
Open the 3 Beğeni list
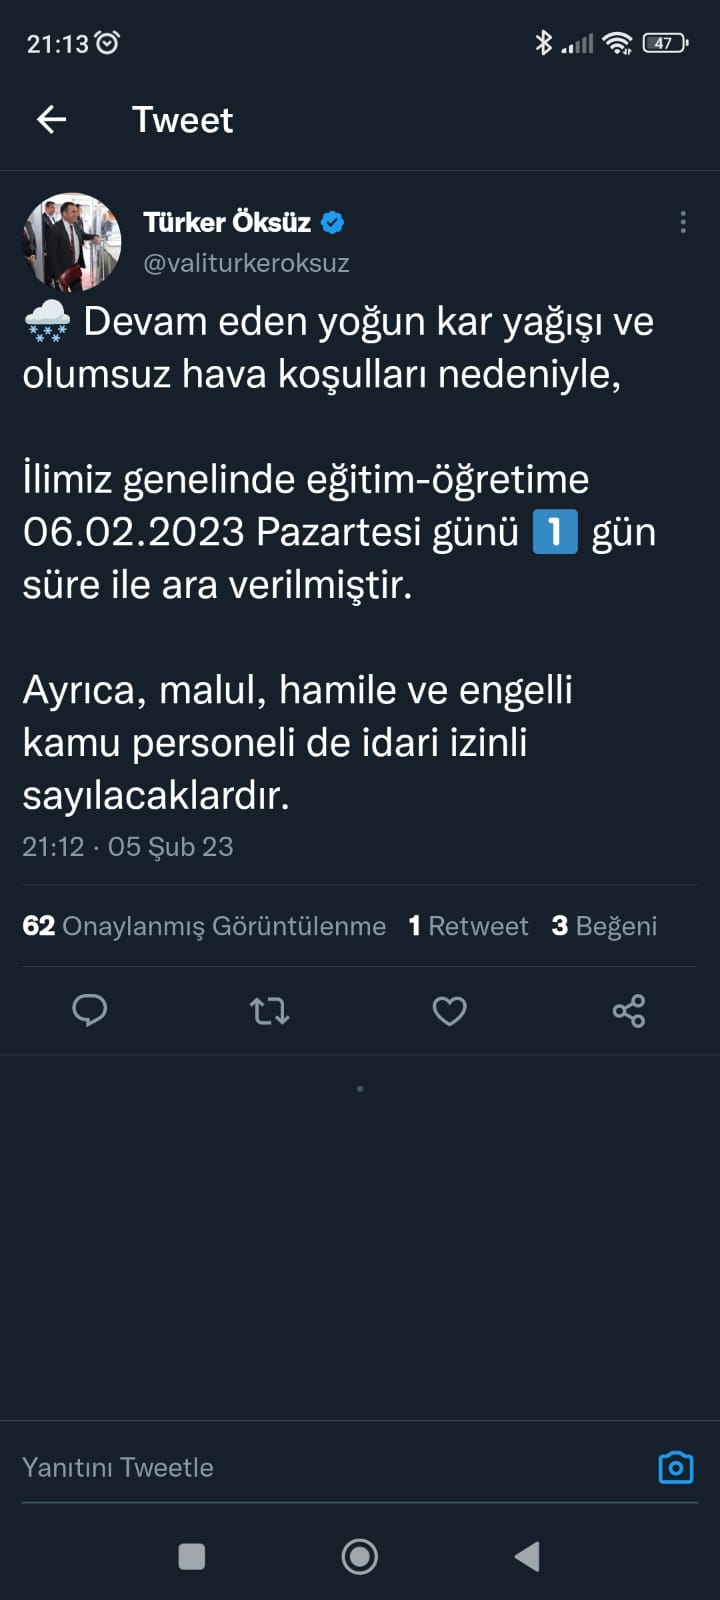click(603, 926)
